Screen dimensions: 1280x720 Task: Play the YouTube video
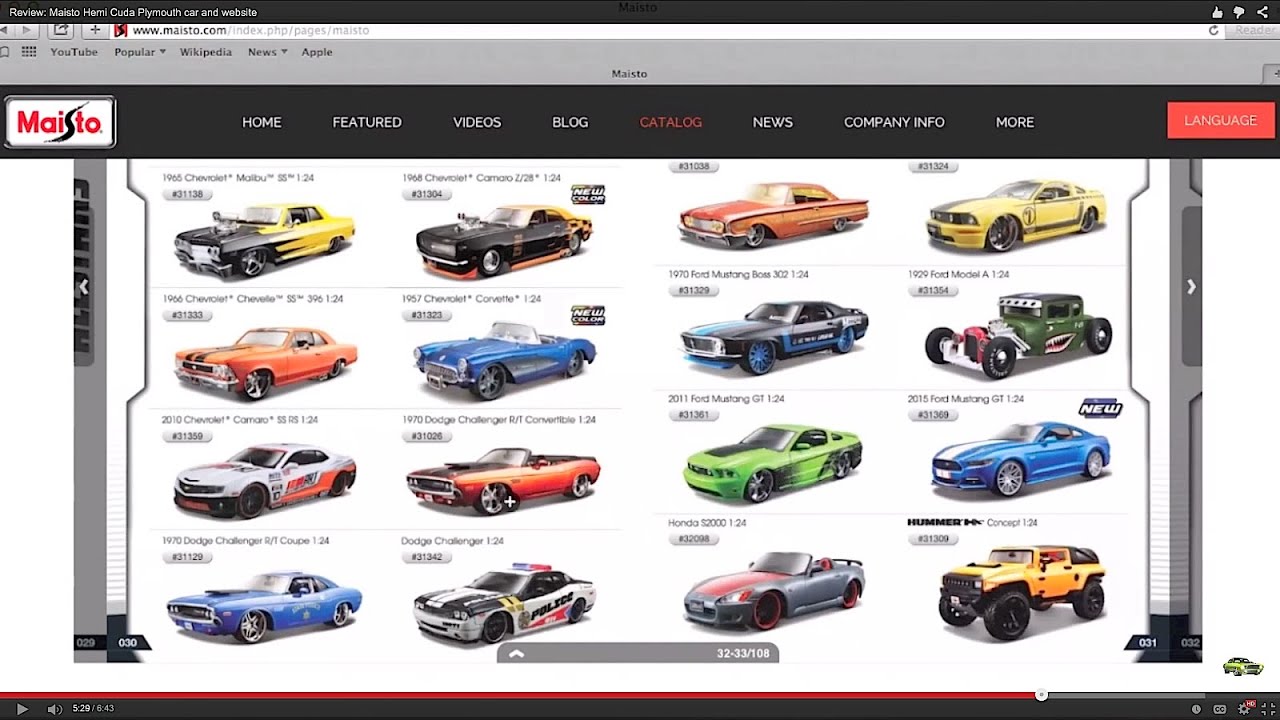click(22, 709)
